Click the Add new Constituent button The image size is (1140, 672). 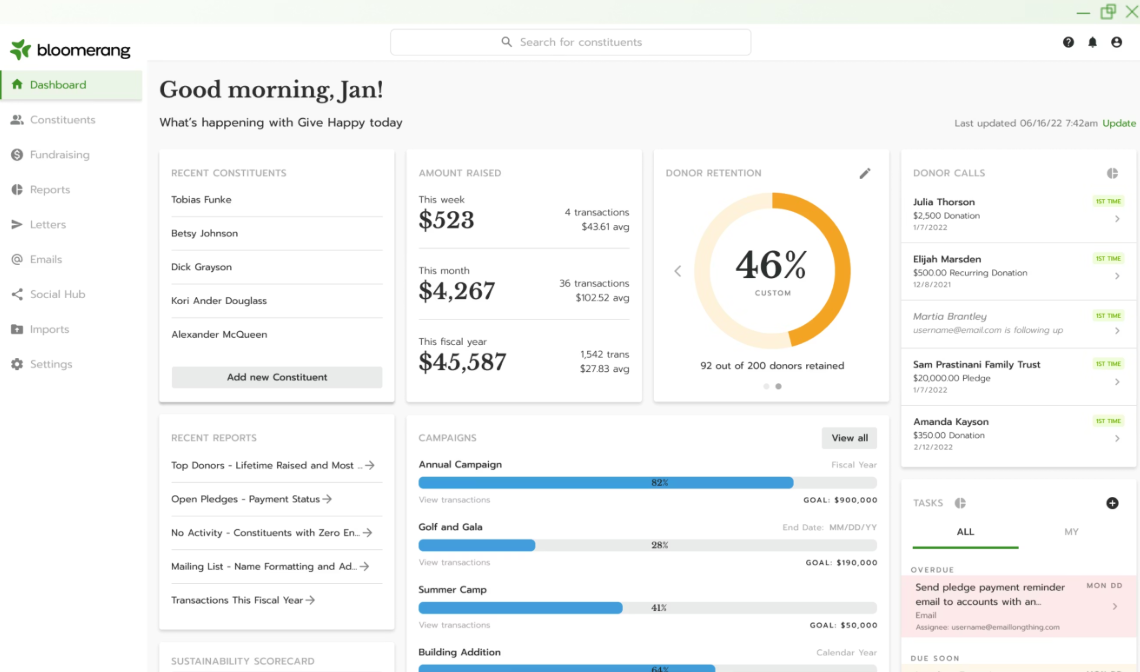(276, 377)
